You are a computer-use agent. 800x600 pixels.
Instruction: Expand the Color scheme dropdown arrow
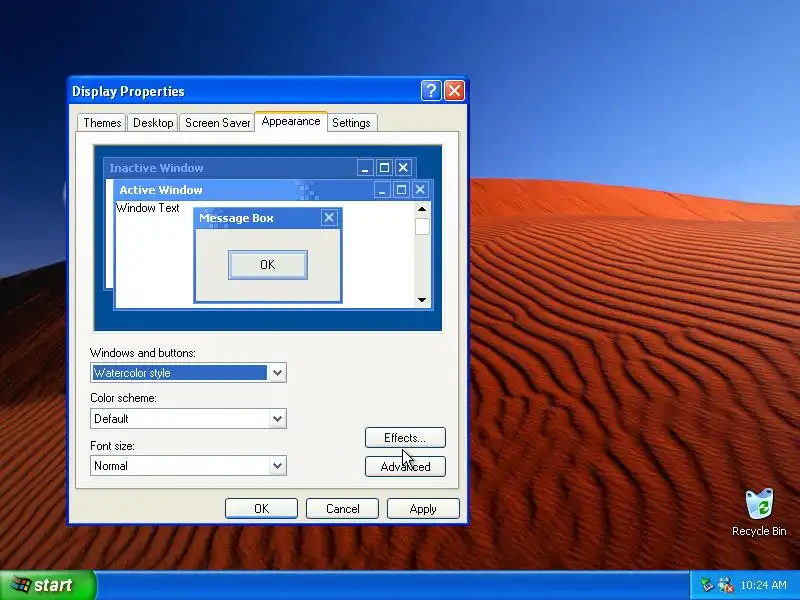(277, 419)
